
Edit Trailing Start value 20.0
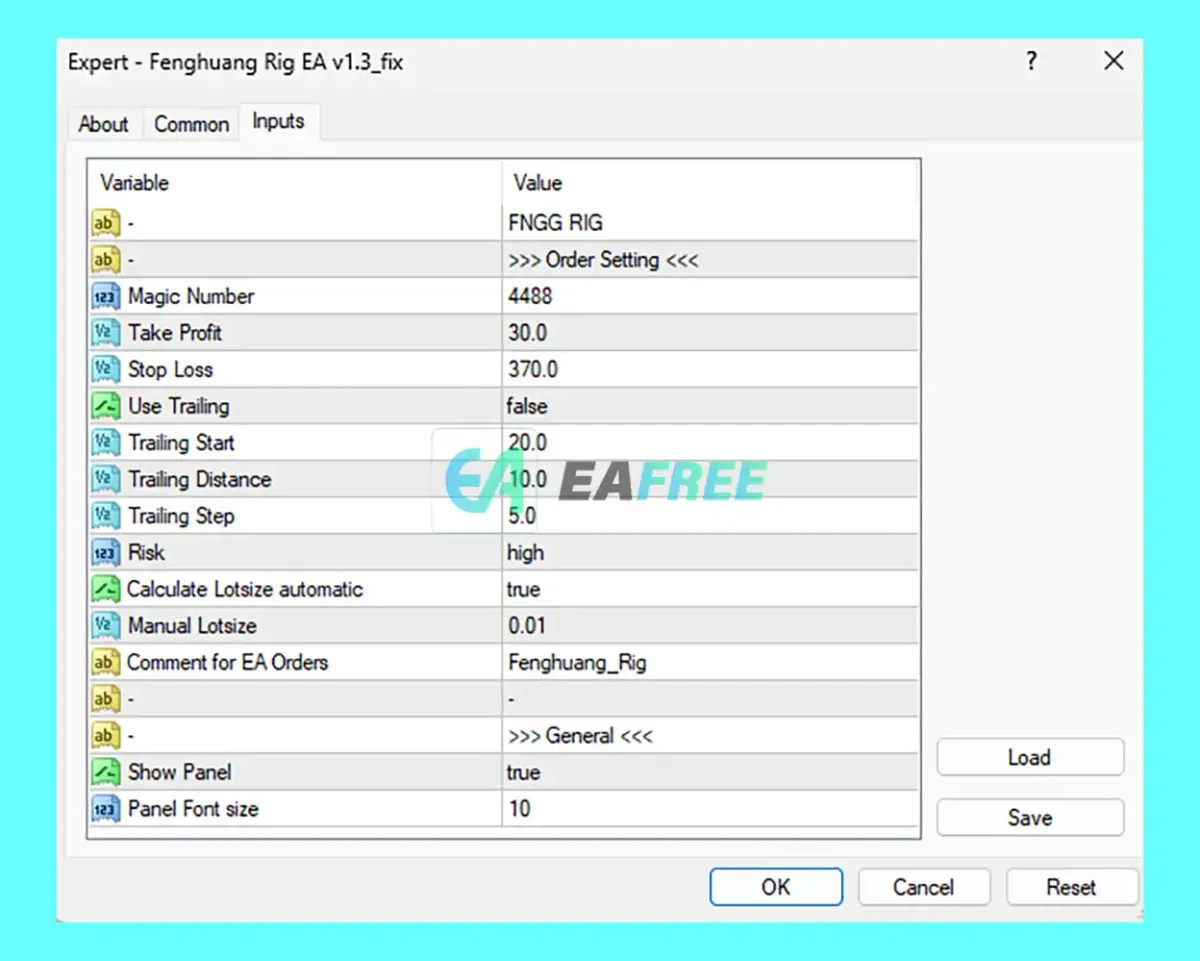(710, 443)
